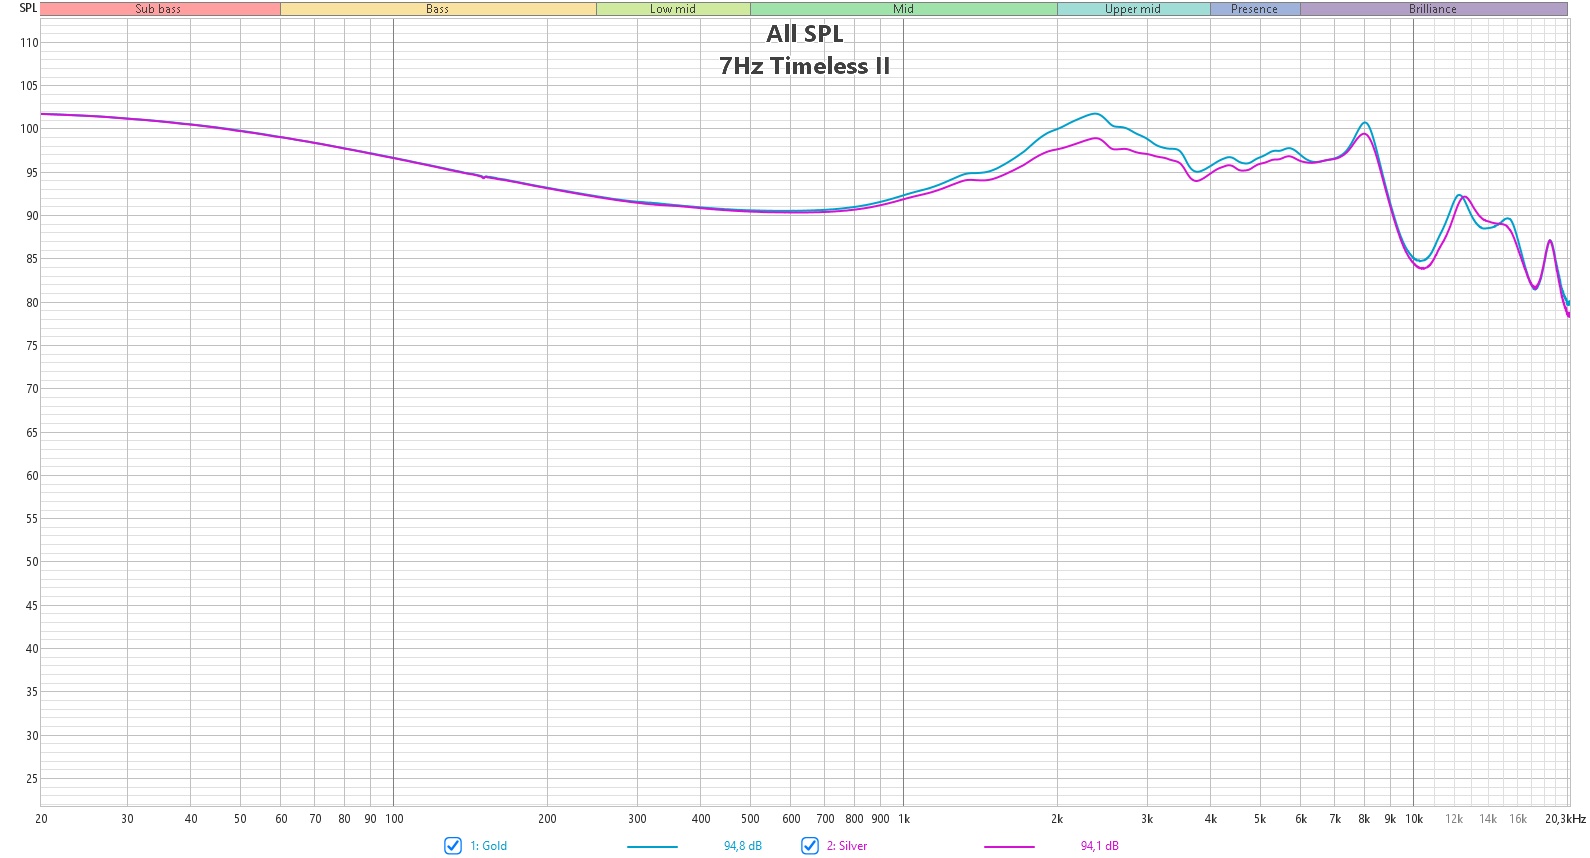1590x858 pixels.
Task: Click the 110 dB axis value
Action: coord(29,43)
